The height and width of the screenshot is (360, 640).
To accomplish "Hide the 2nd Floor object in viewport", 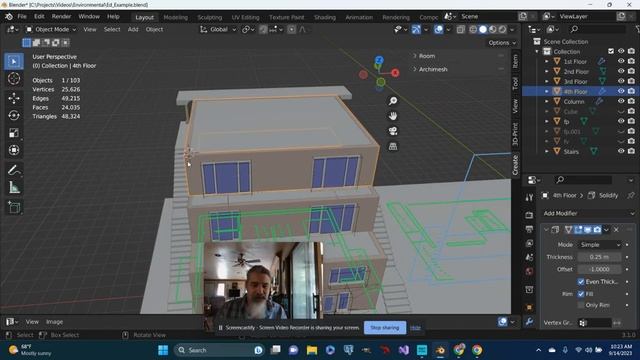I will (621, 71).
